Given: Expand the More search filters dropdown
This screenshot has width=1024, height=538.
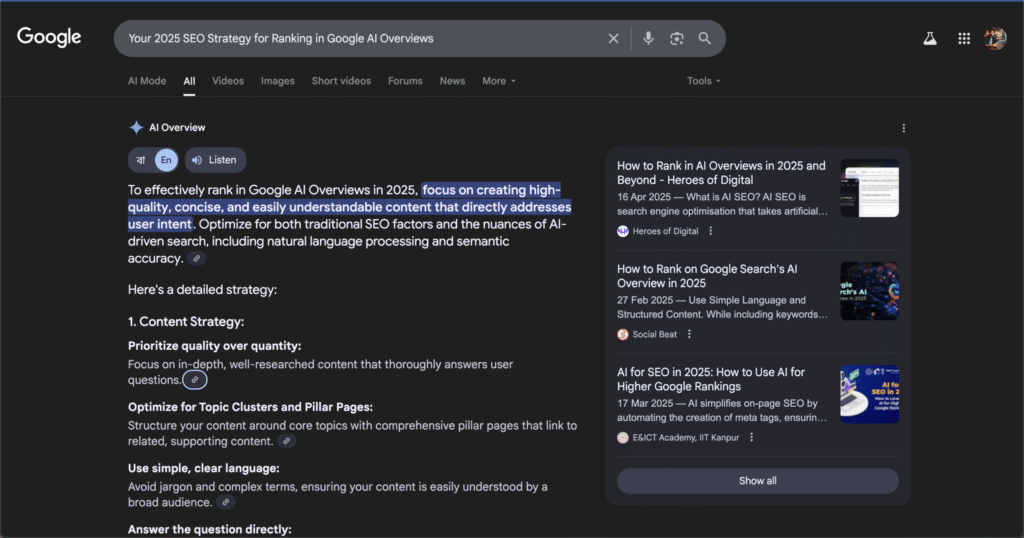Looking at the screenshot, I should pyautogui.click(x=499, y=81).
